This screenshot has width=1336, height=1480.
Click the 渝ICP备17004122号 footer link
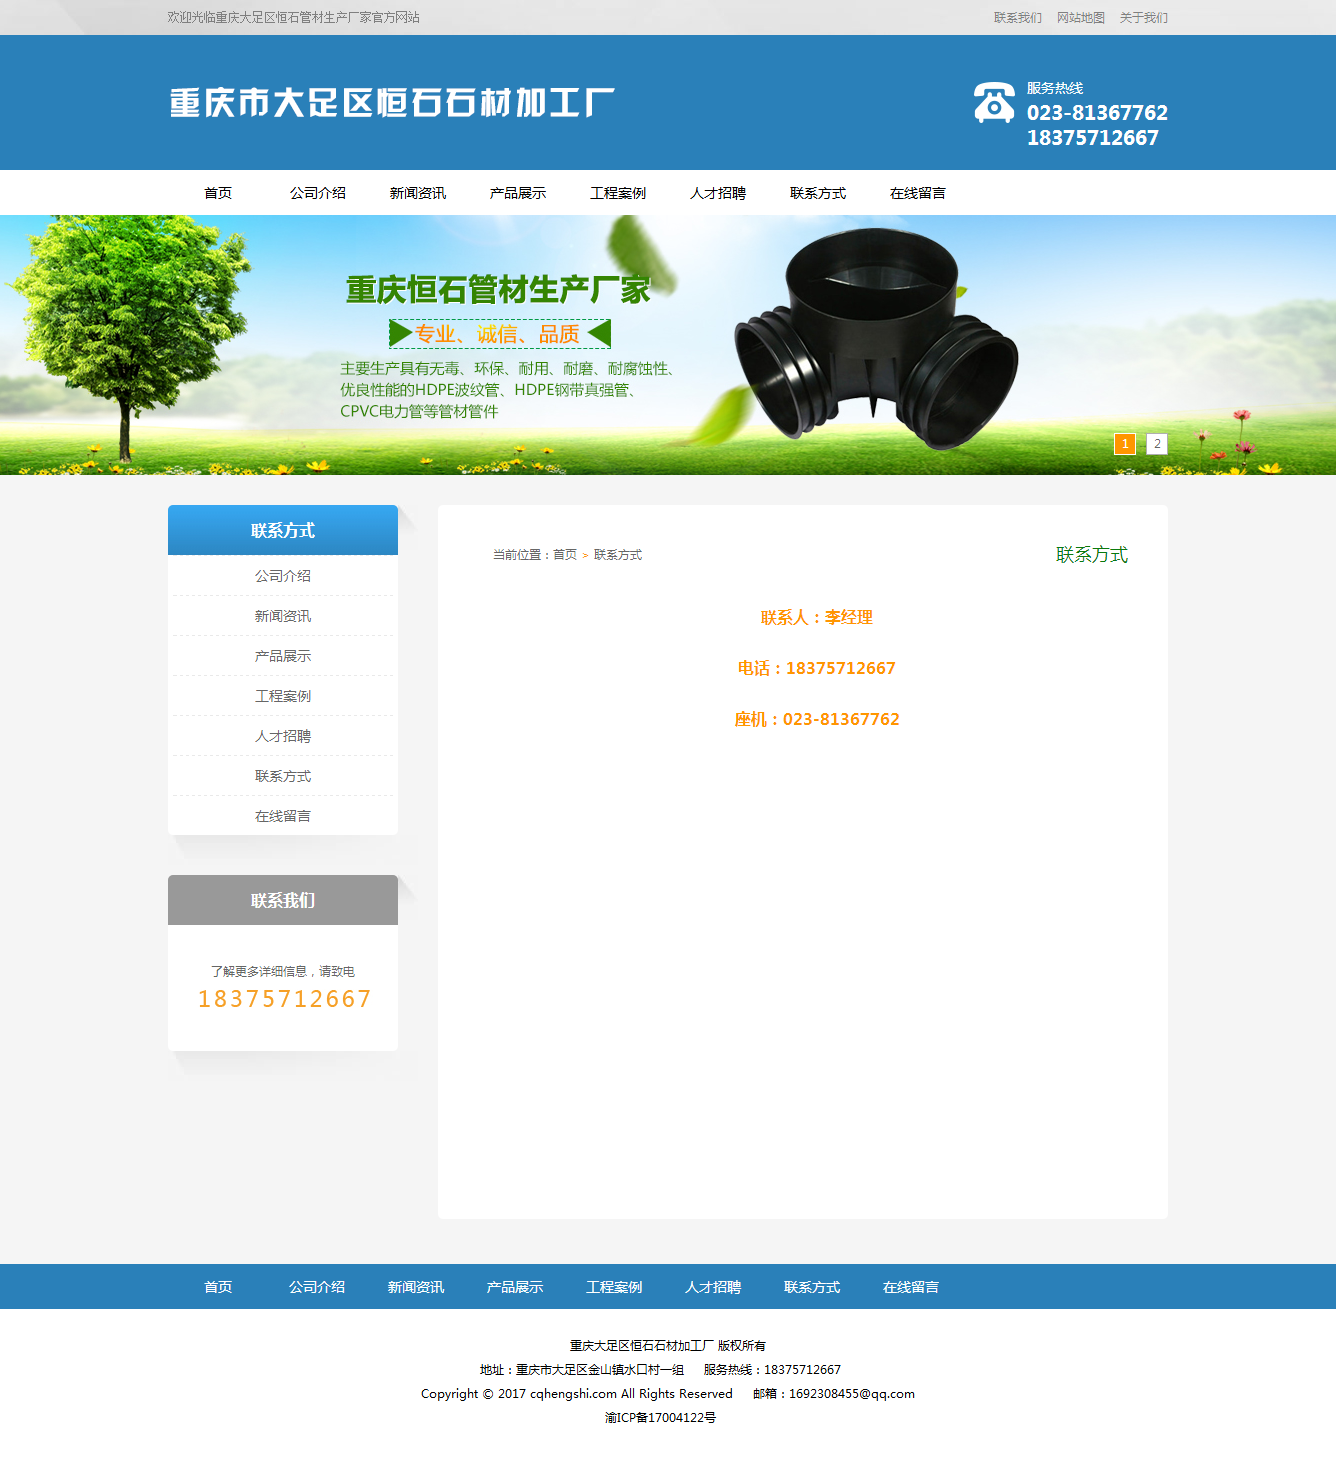click(660, 1418)
